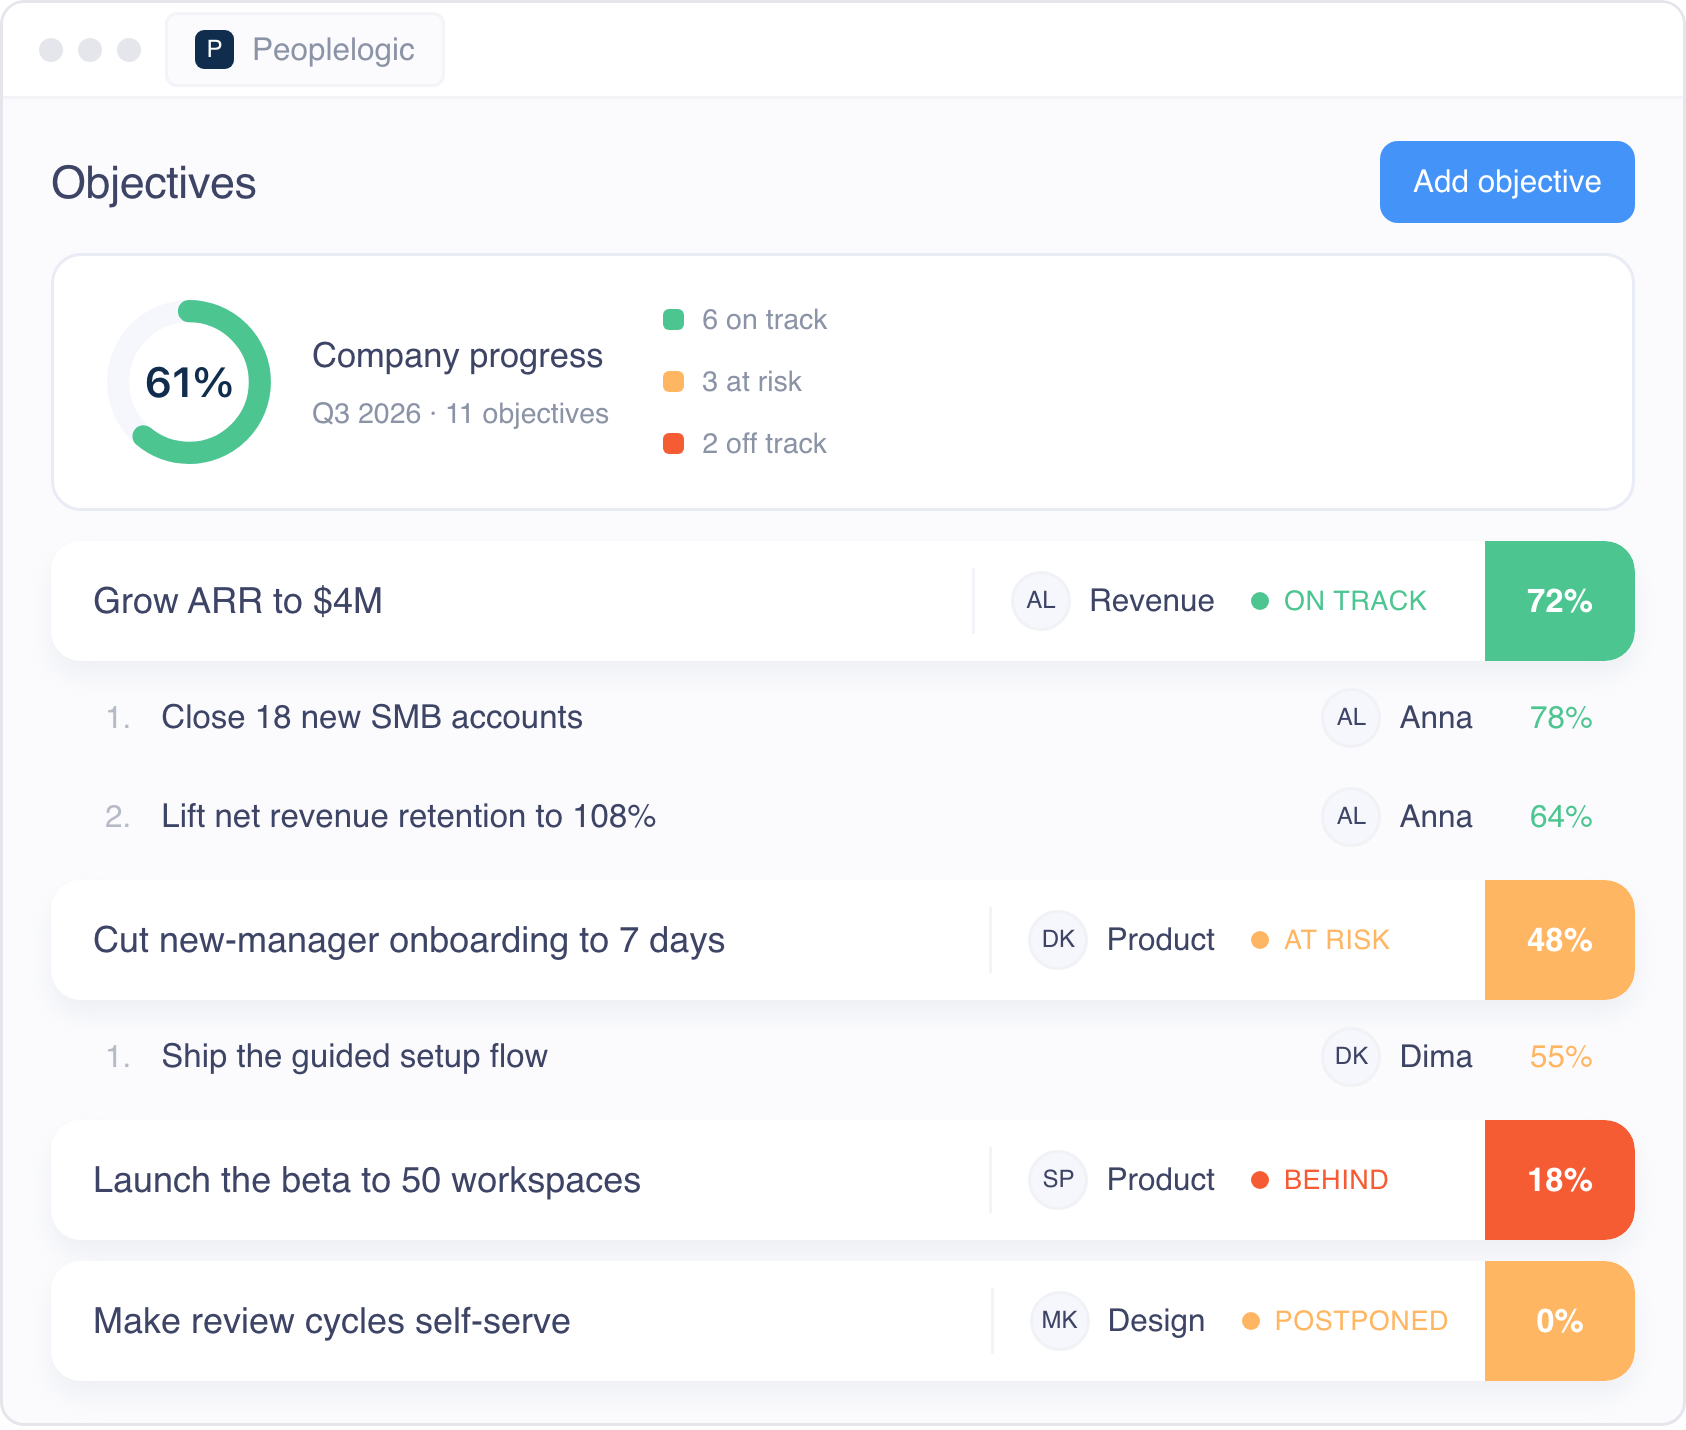Click the Revenue team label
The image size is (1686, 1430).
tap(1152, 601)
